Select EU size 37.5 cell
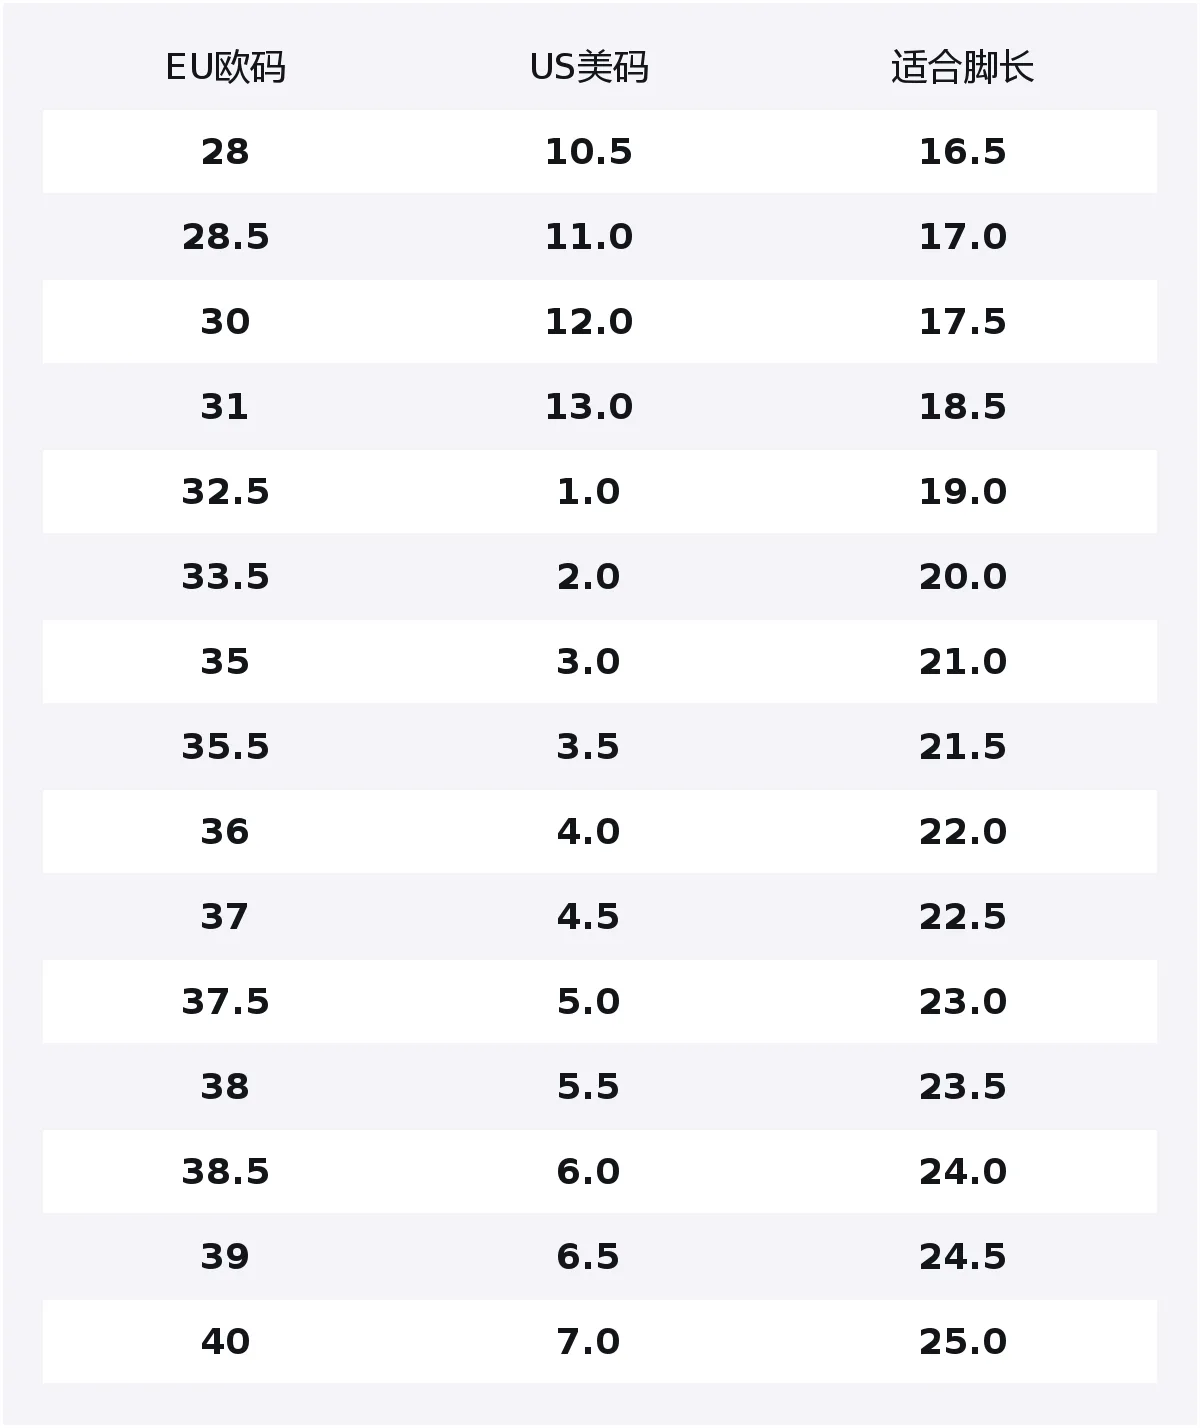Screen dimensions: 1200x1428 coord(225,1002)
